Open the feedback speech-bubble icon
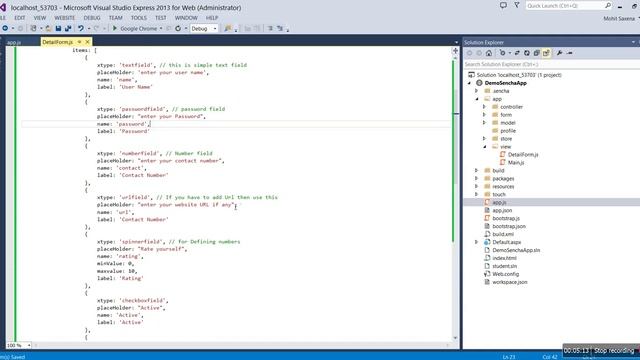The height and width of the screenshot is (360, 640). (503, 5)
